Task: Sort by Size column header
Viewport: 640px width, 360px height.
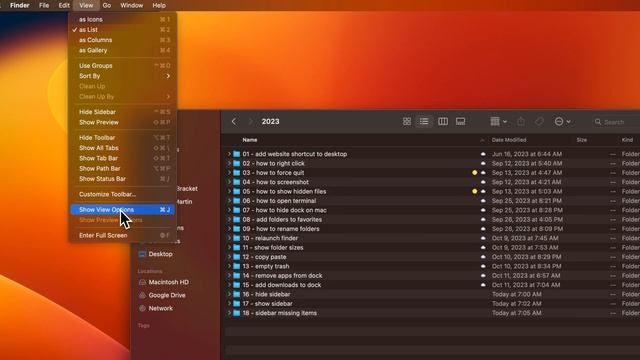Action: (x=582, y=140)
